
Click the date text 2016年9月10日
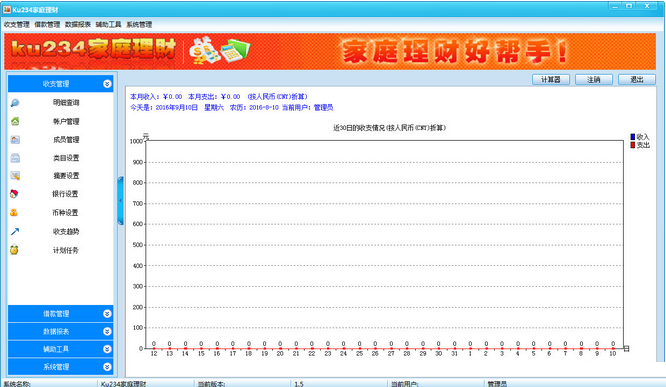coord(177,107)
